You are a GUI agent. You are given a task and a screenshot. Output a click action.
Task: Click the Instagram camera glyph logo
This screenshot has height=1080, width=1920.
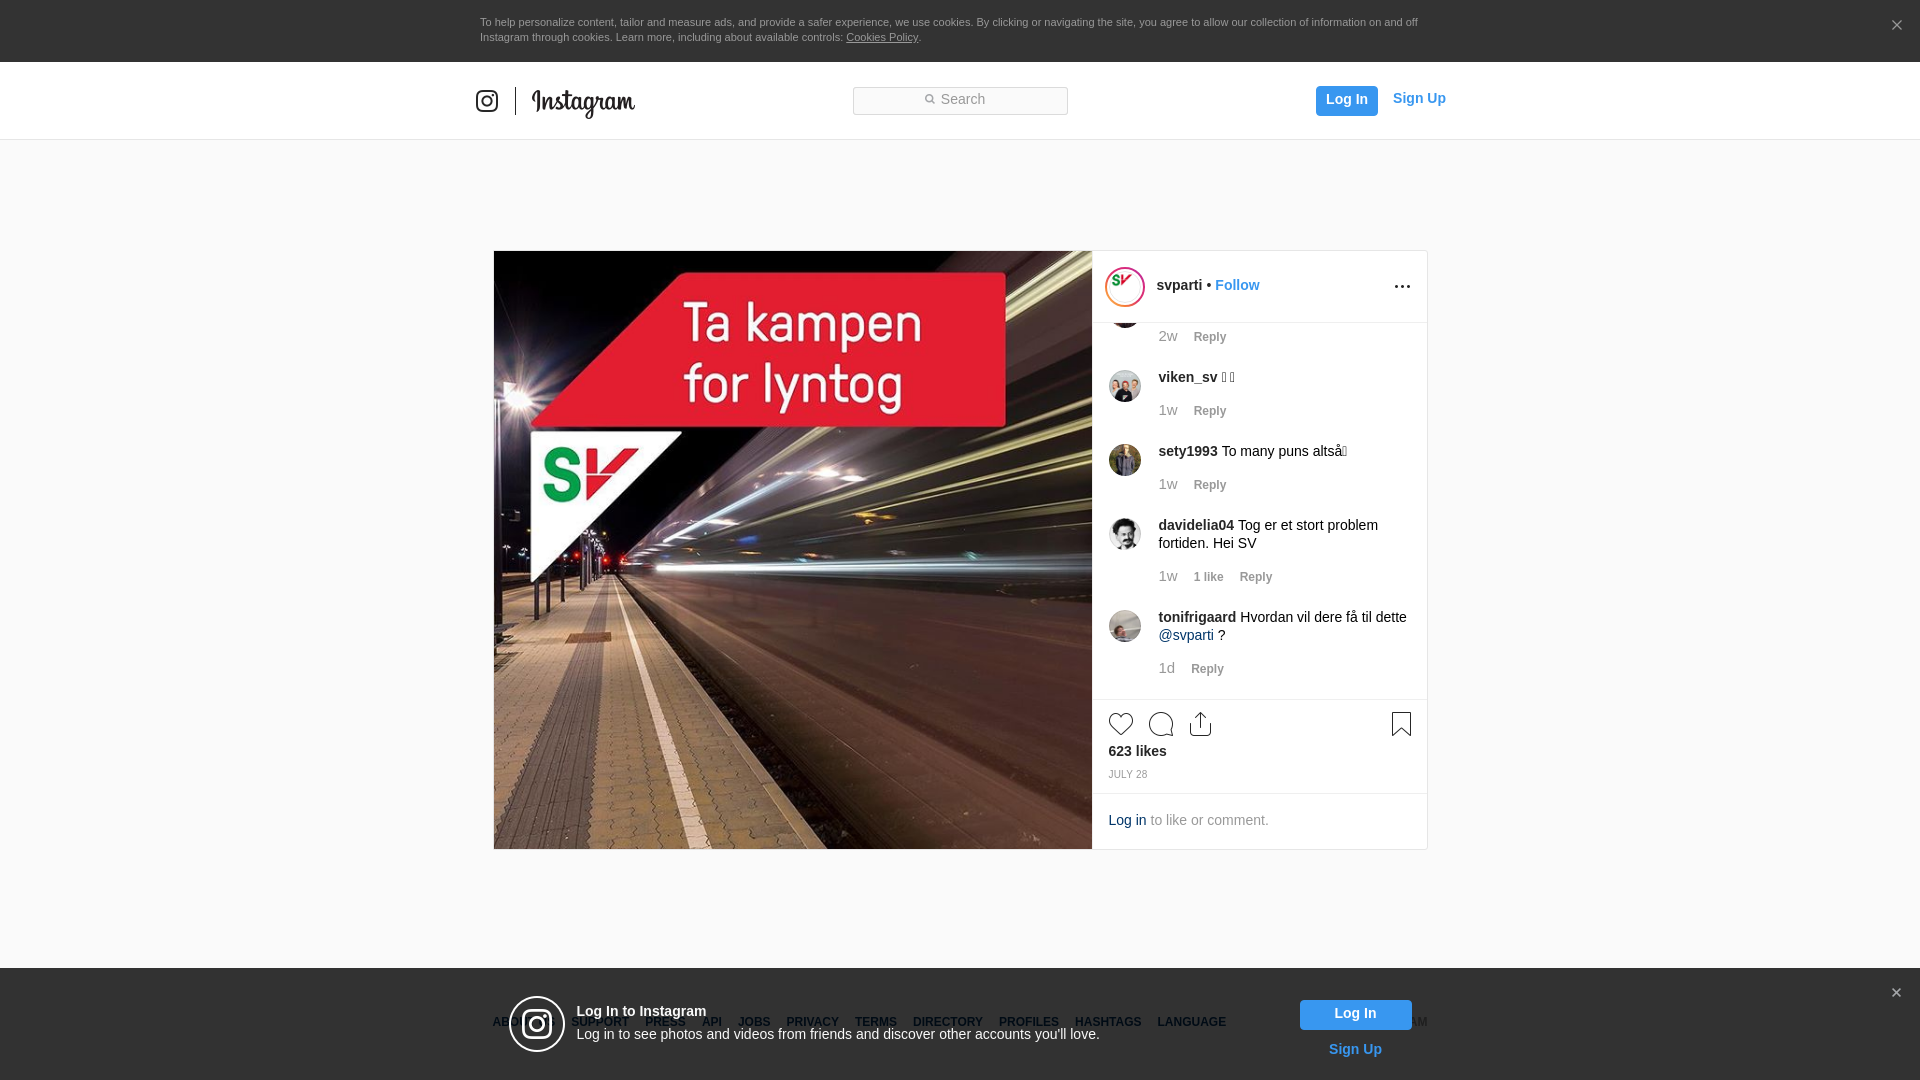coord(487,101)
